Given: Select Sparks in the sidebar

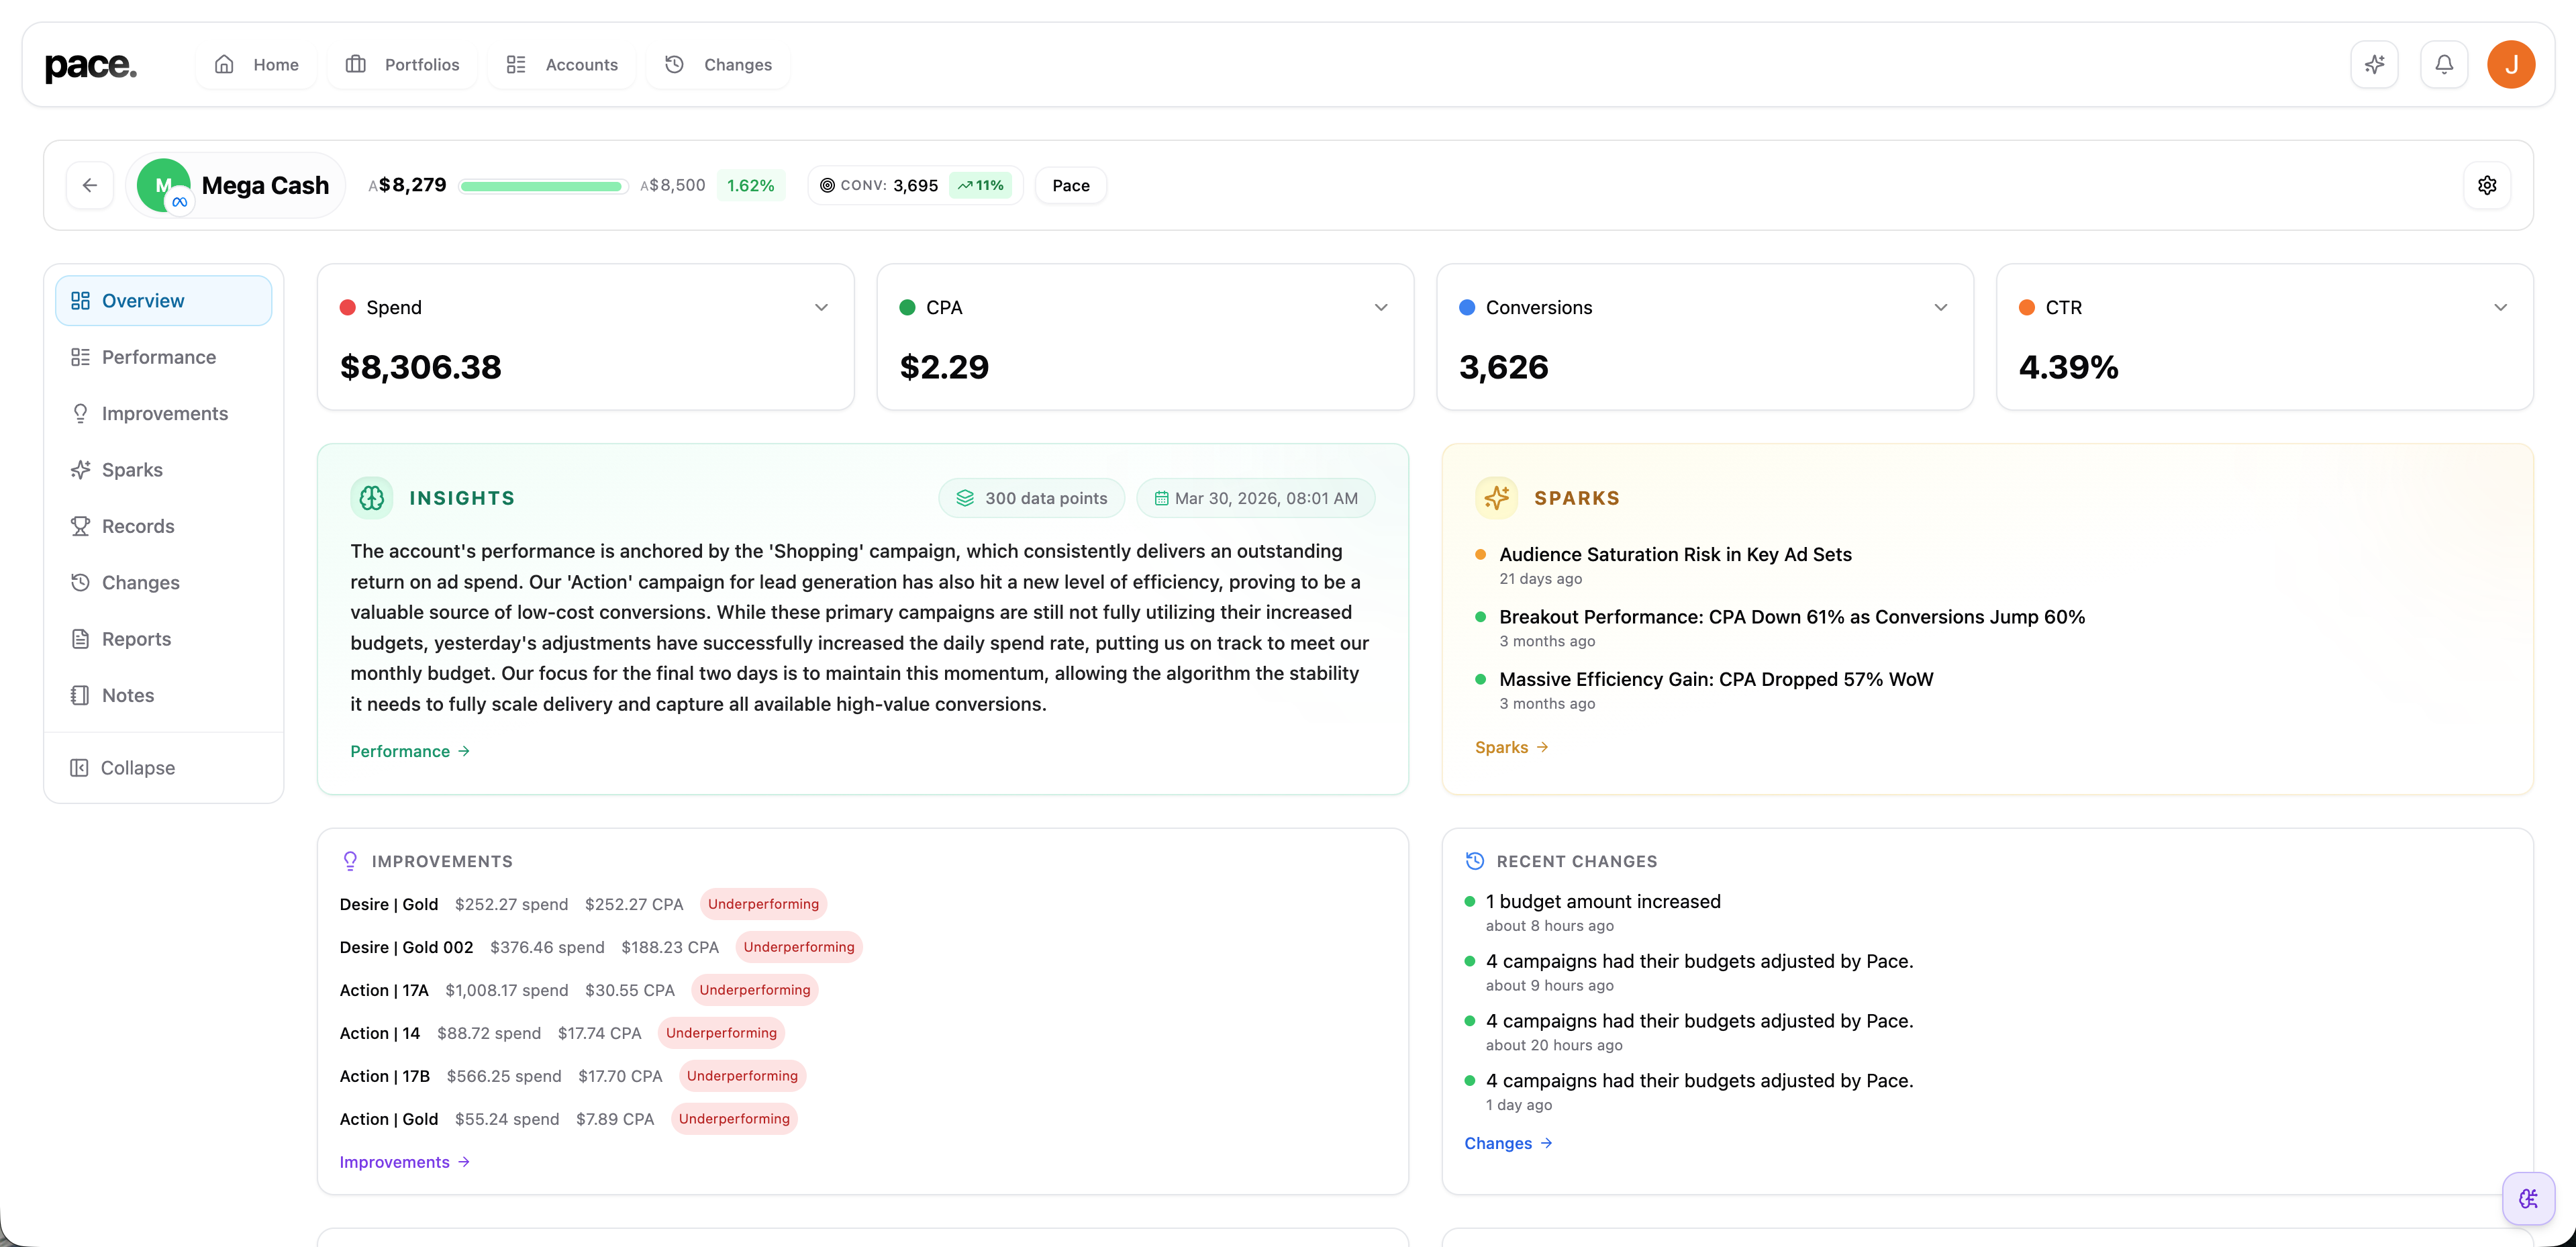Looking at the screenshot, I should [x=132, y=470].
